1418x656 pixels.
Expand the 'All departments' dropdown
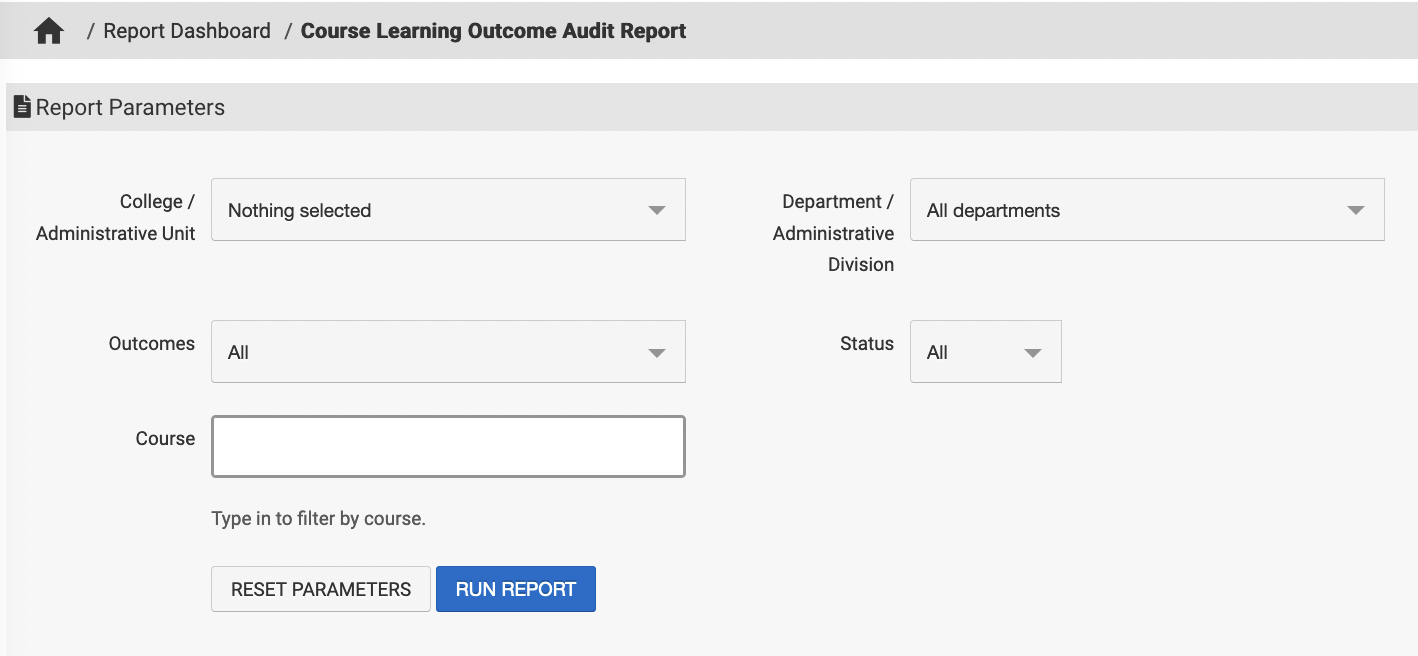click(993, 211)
